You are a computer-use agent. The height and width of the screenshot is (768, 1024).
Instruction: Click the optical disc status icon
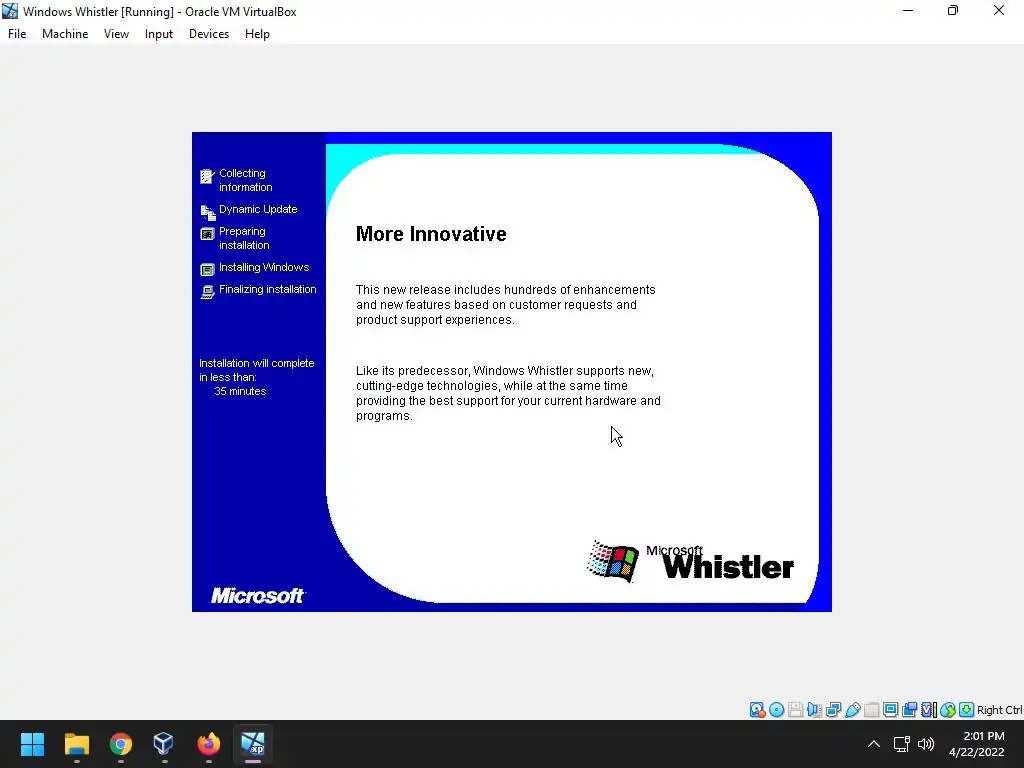coord(776,710)
